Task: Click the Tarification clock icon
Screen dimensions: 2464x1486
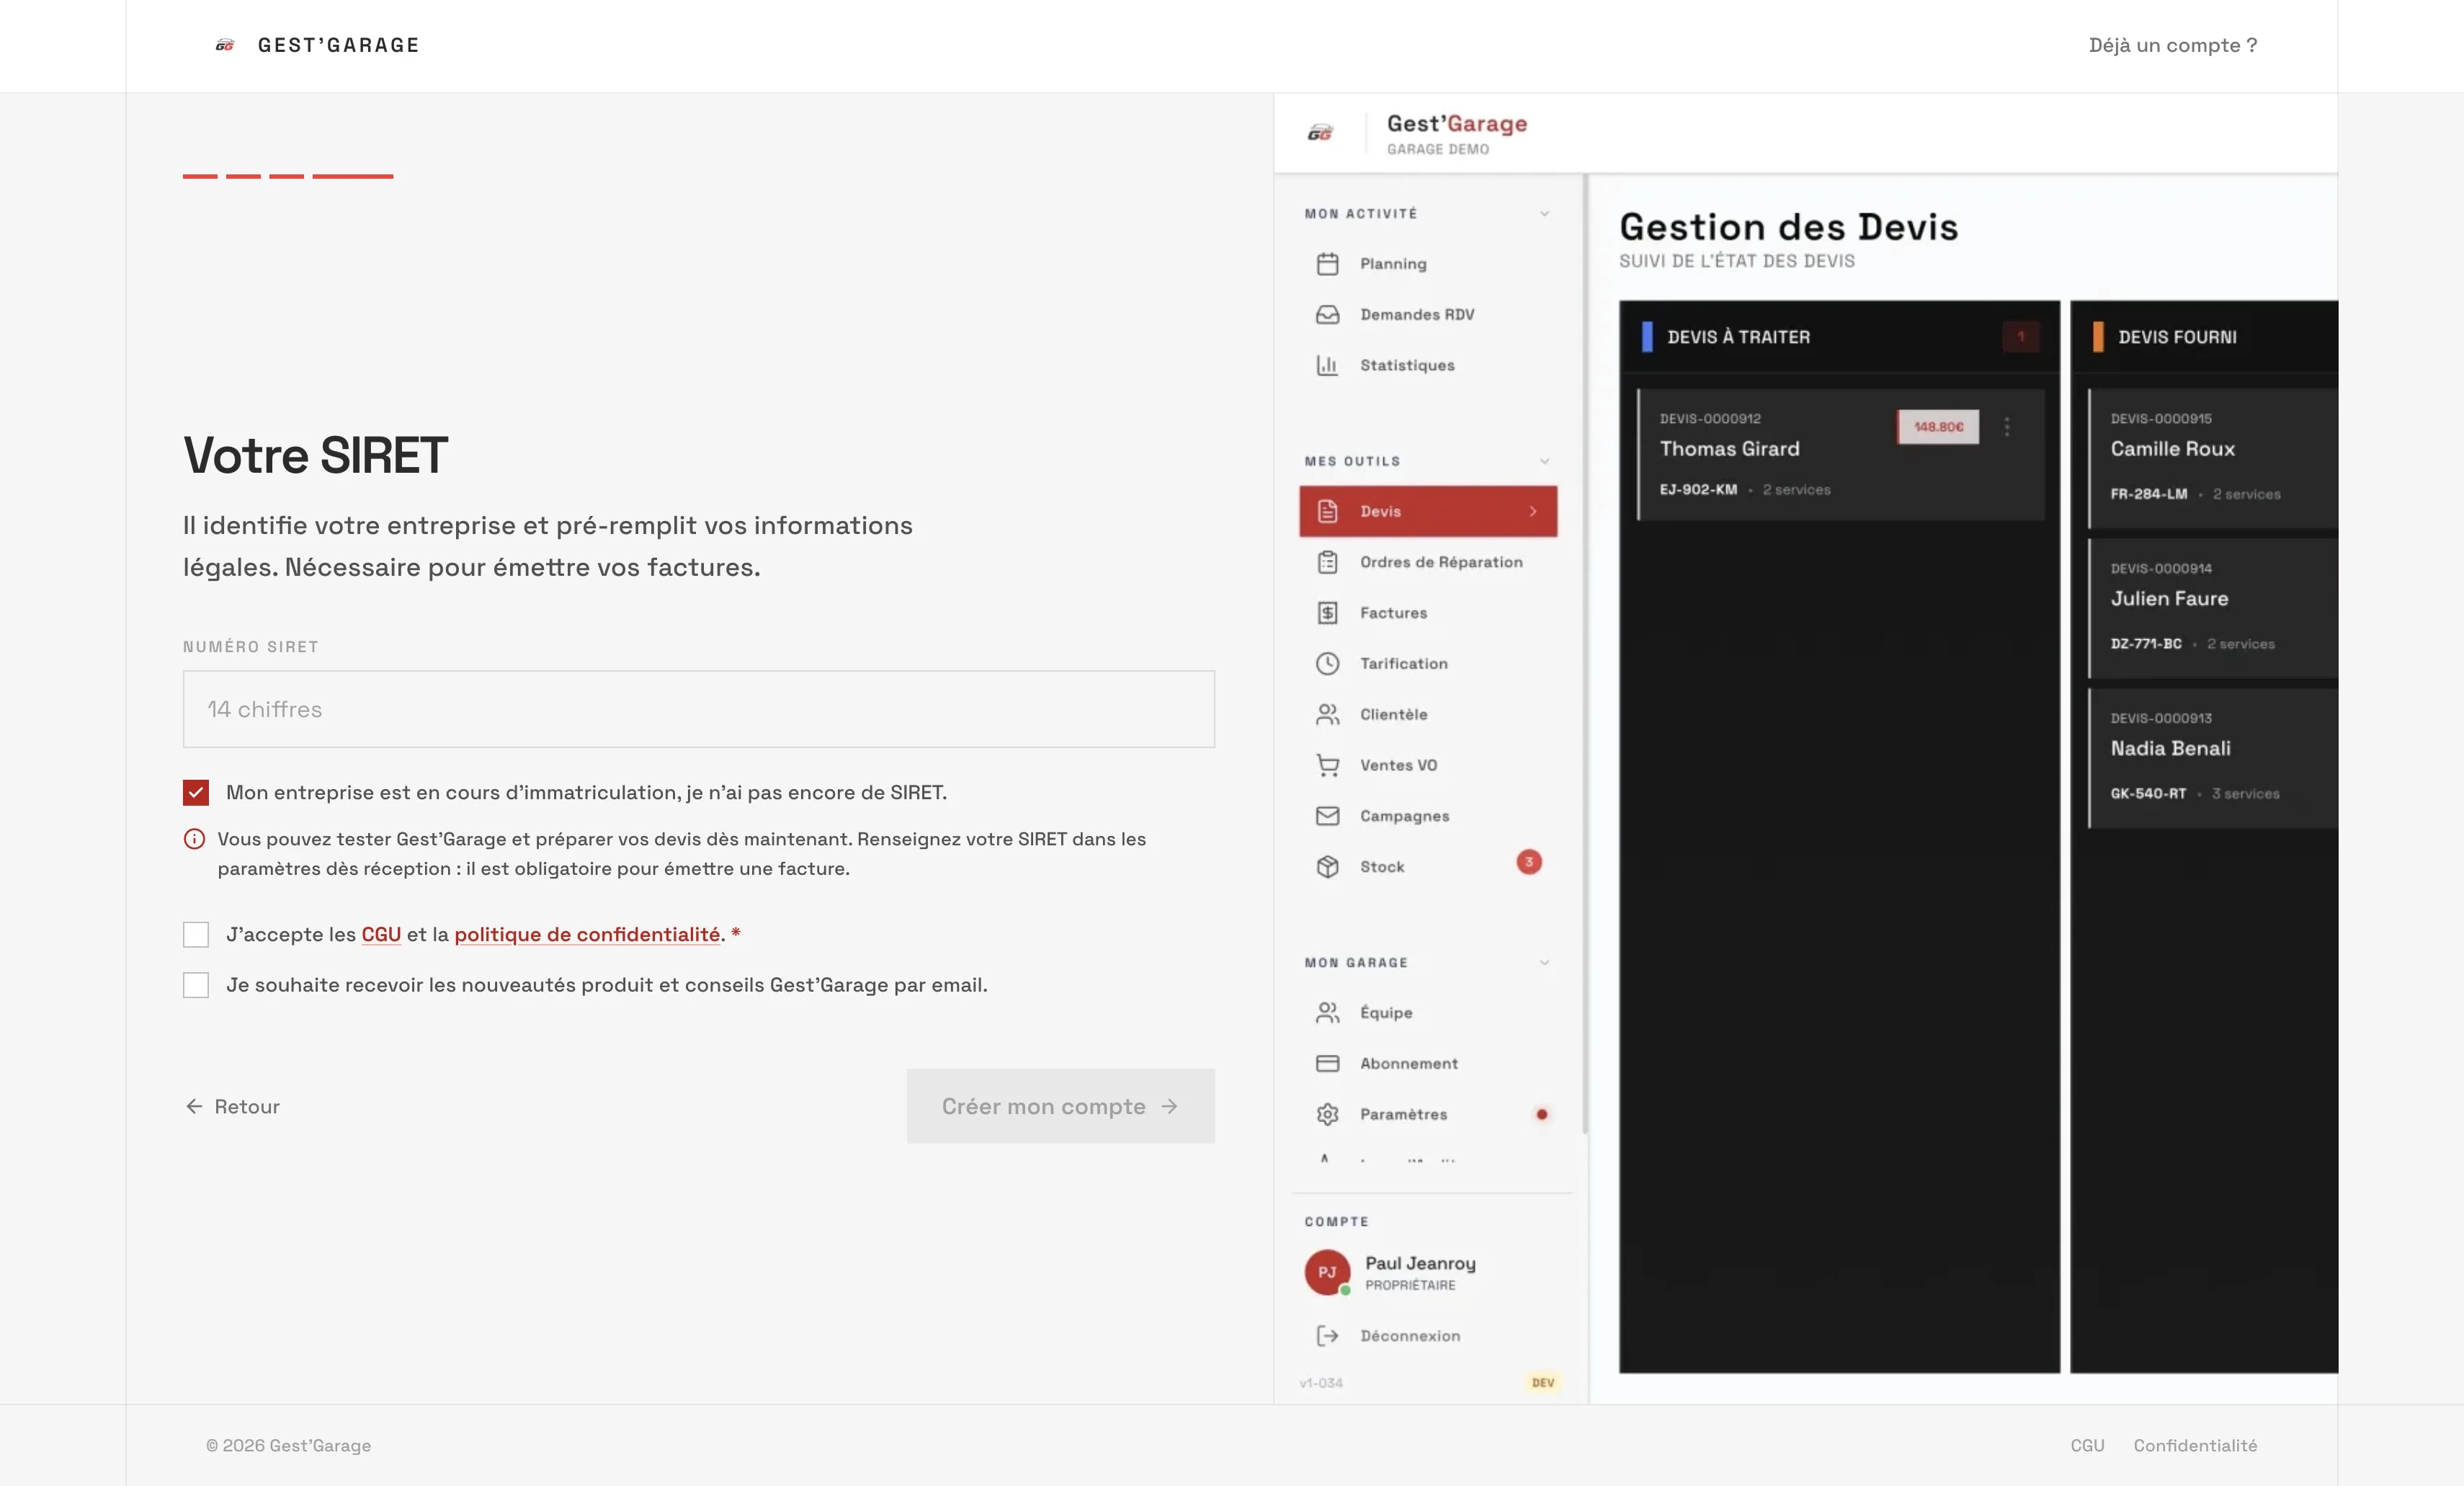Action: click(1327, 664)
